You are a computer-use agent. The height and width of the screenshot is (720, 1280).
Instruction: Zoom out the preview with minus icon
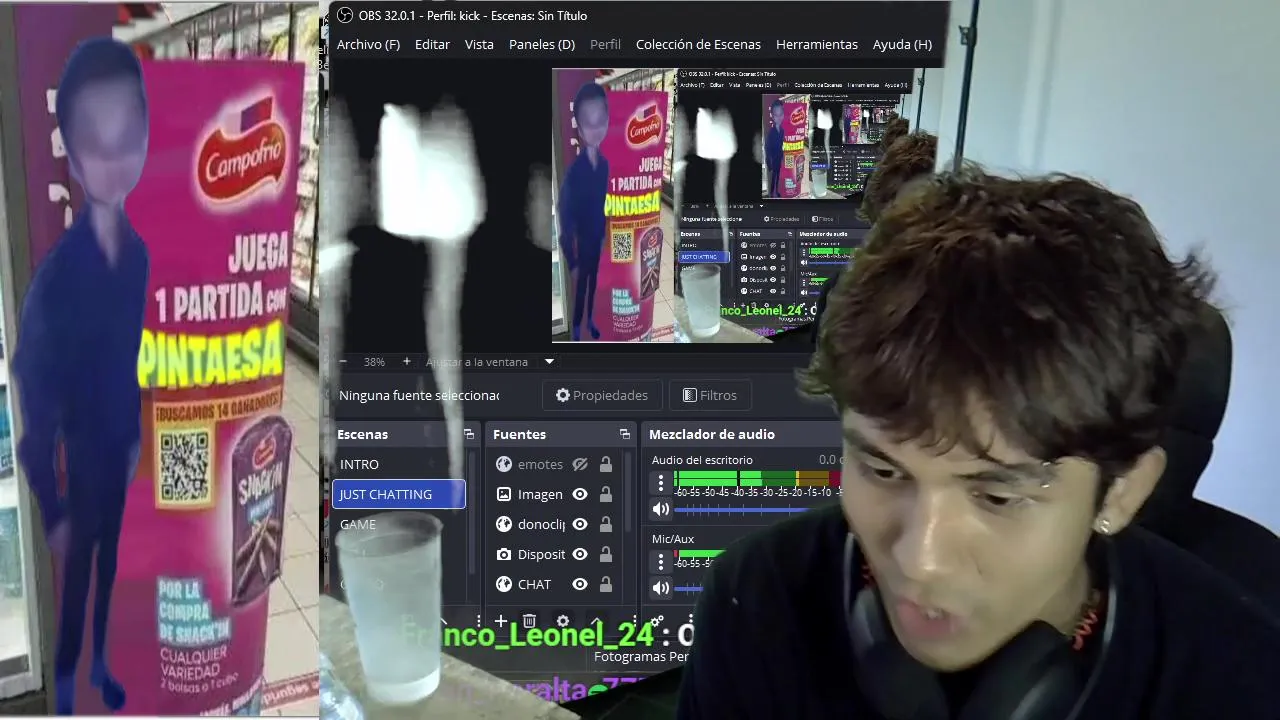tap(343, 361)
